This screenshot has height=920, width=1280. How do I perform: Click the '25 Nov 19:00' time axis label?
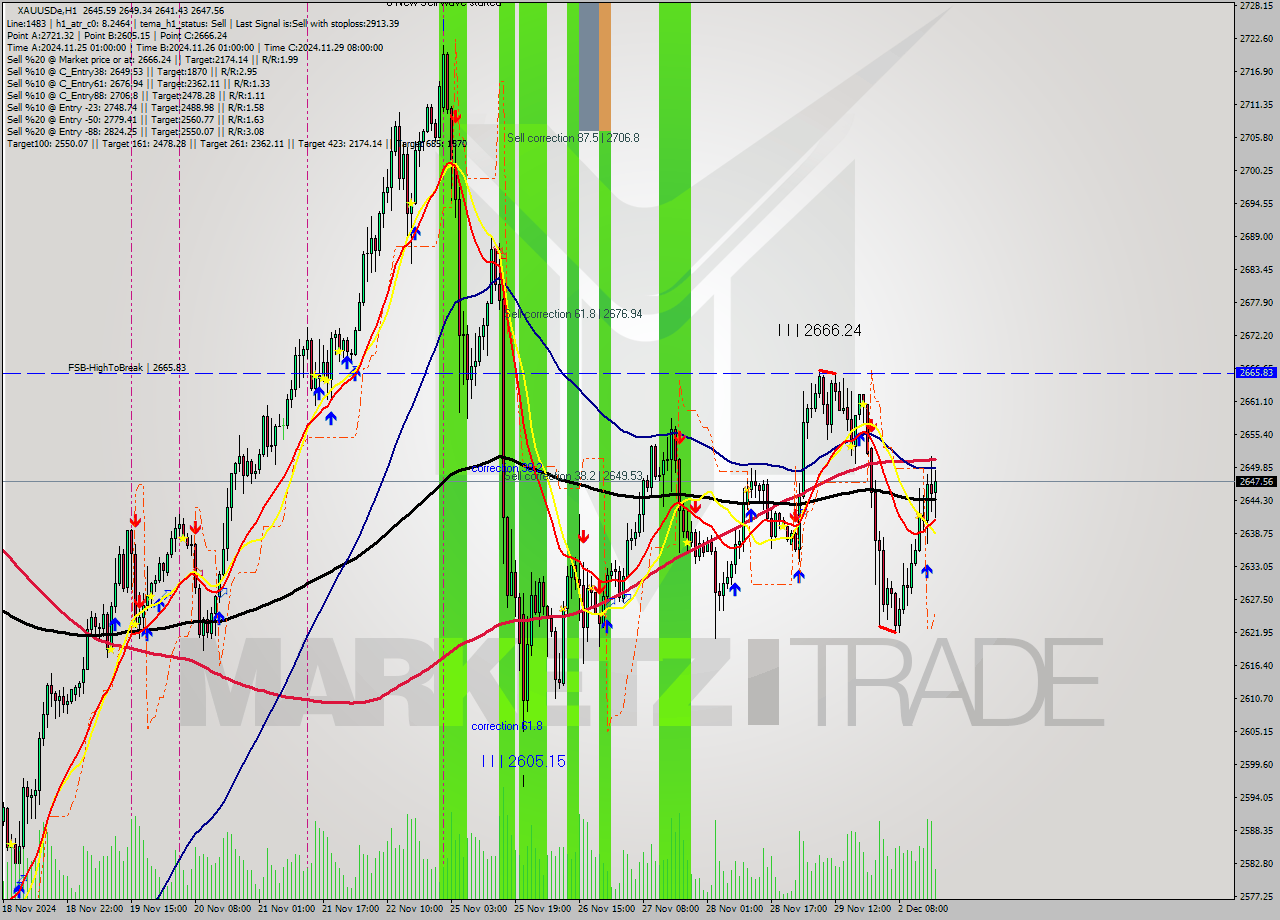click(x=542, y=910)
